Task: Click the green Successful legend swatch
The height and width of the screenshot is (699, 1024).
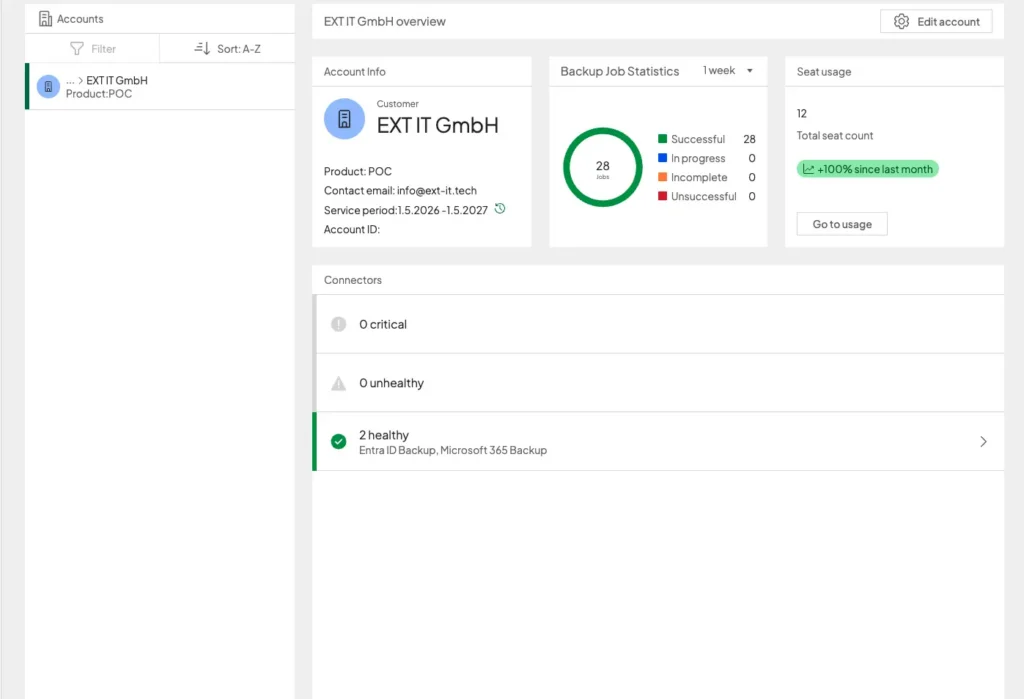Action: (x=662, y=138)
